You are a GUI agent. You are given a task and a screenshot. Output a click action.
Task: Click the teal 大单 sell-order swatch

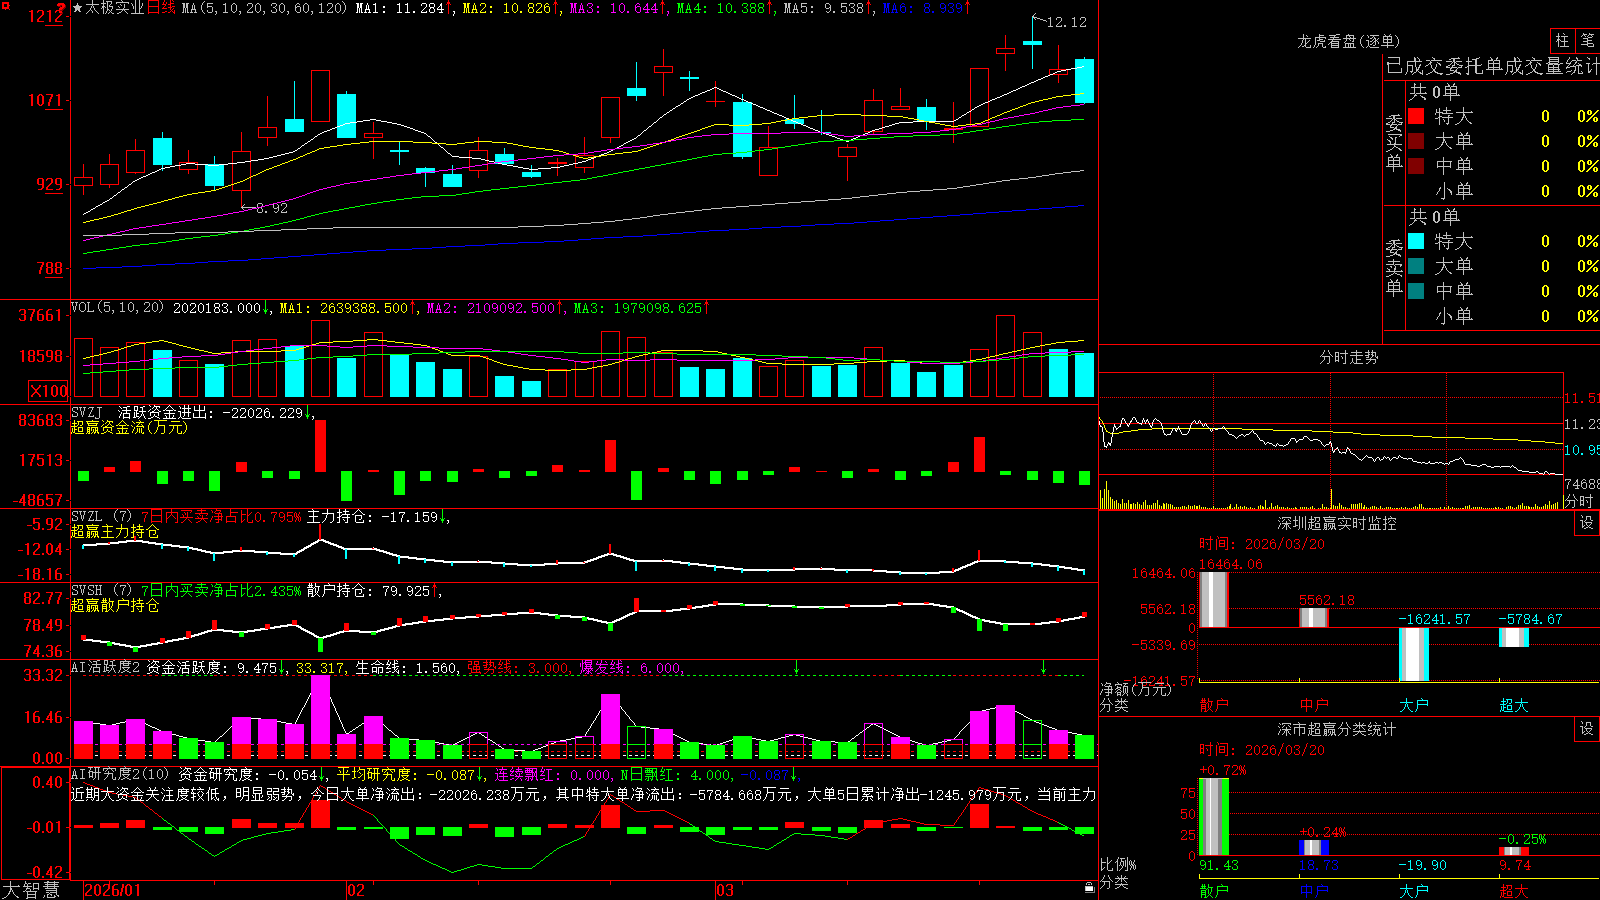[x=1416, y=266]
